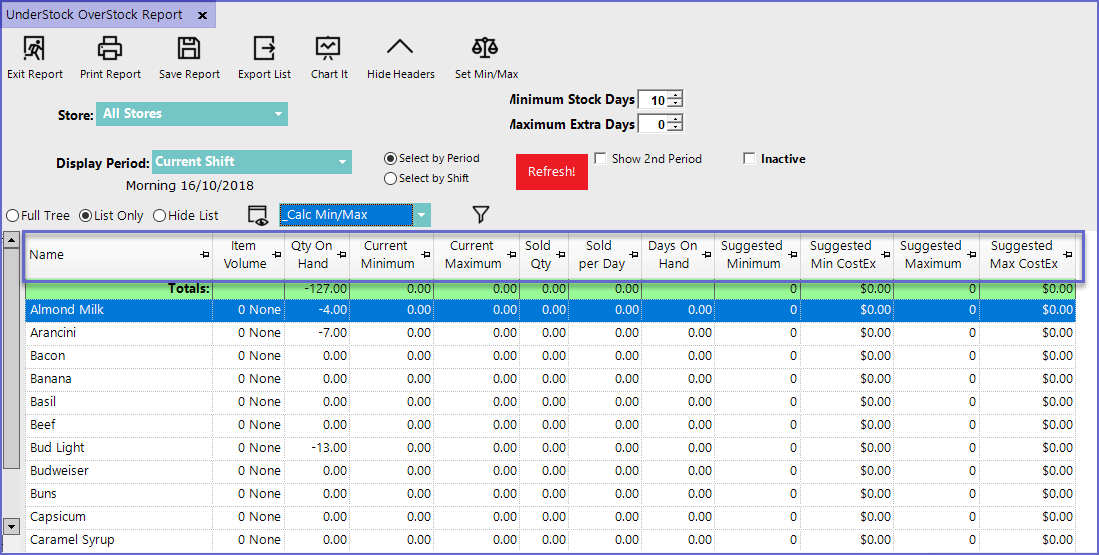Decrease Maximum Extra Days with down arrow

675,128
